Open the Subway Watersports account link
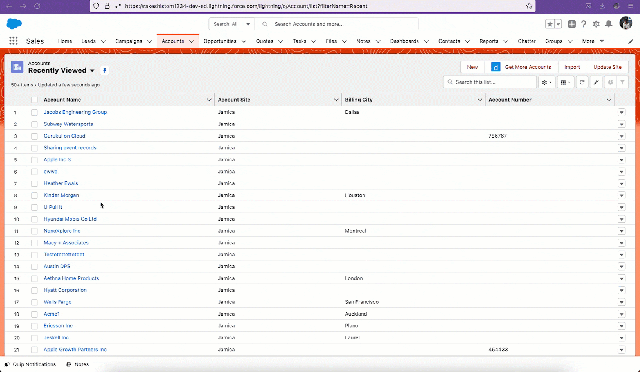This screenshot has width=640, height=372. 68,124
